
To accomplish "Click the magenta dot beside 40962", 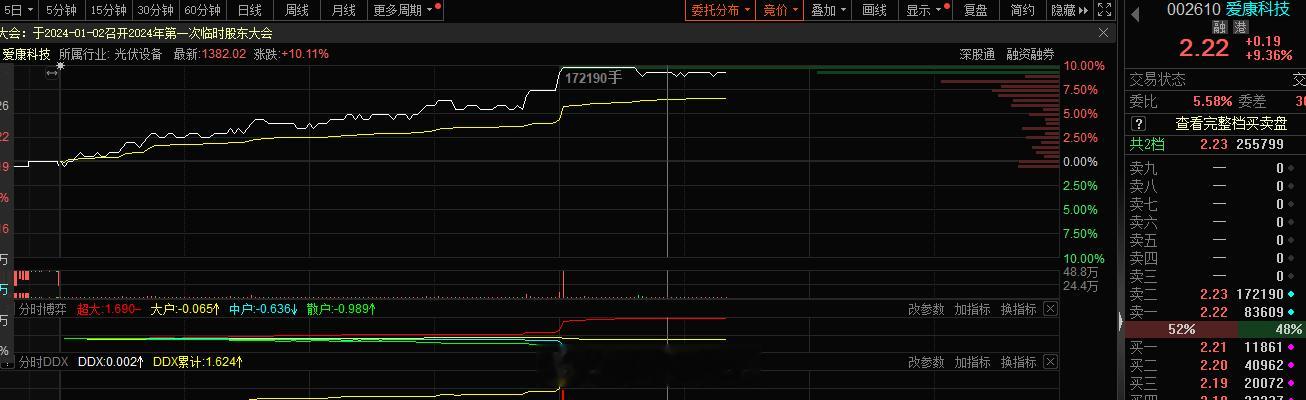I will (1292, 365).
